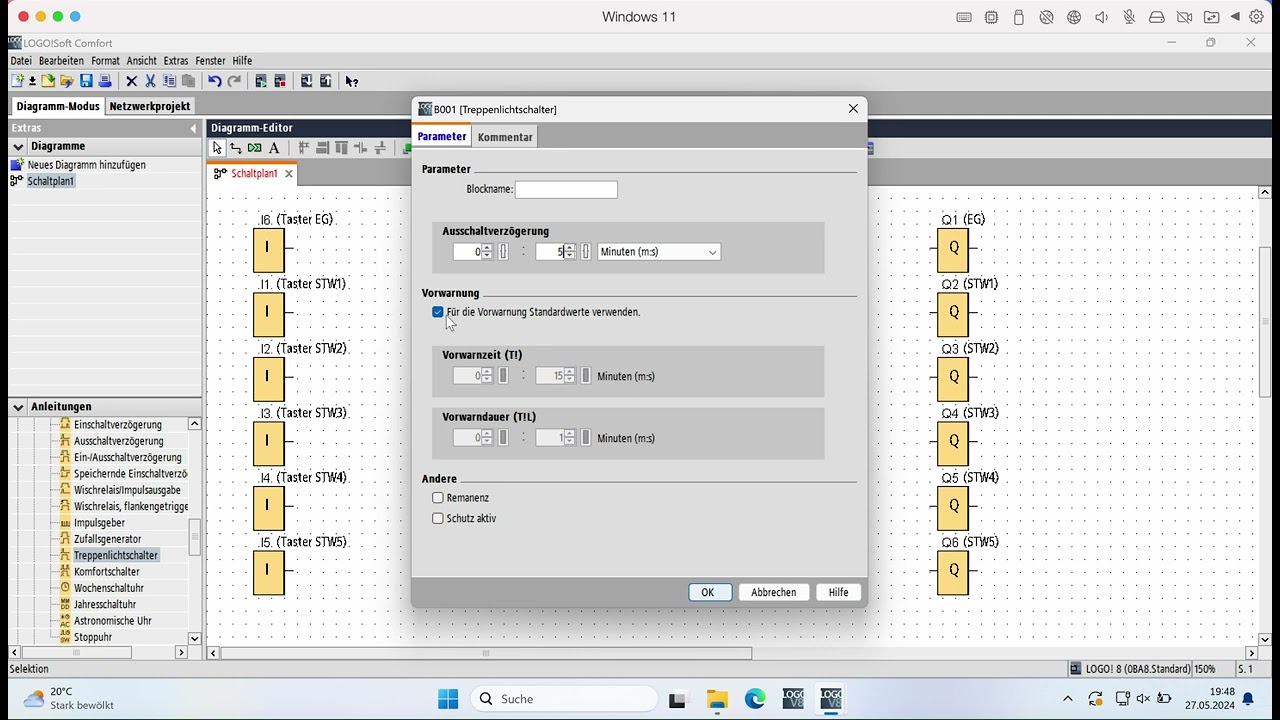Click LOGO to PC upload icon
Screen dimensions: 1280x720
pyautogui.click(x=326, y=81)
